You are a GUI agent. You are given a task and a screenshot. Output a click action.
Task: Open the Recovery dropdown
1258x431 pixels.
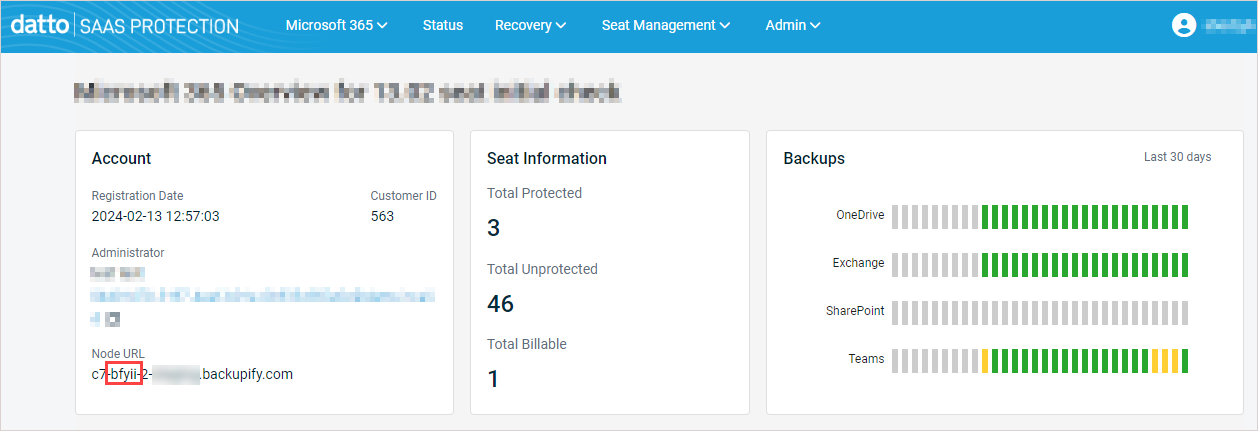[530, 26]
